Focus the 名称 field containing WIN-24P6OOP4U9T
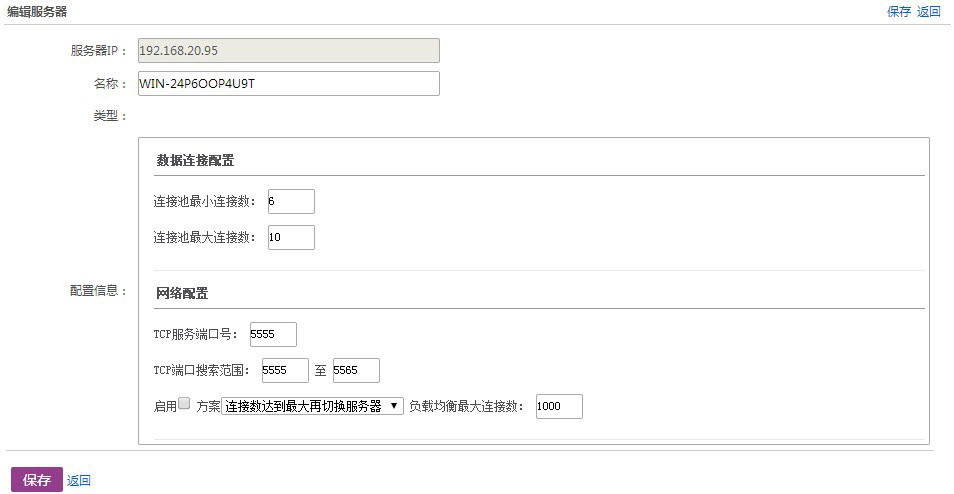 tap(288, 83)
